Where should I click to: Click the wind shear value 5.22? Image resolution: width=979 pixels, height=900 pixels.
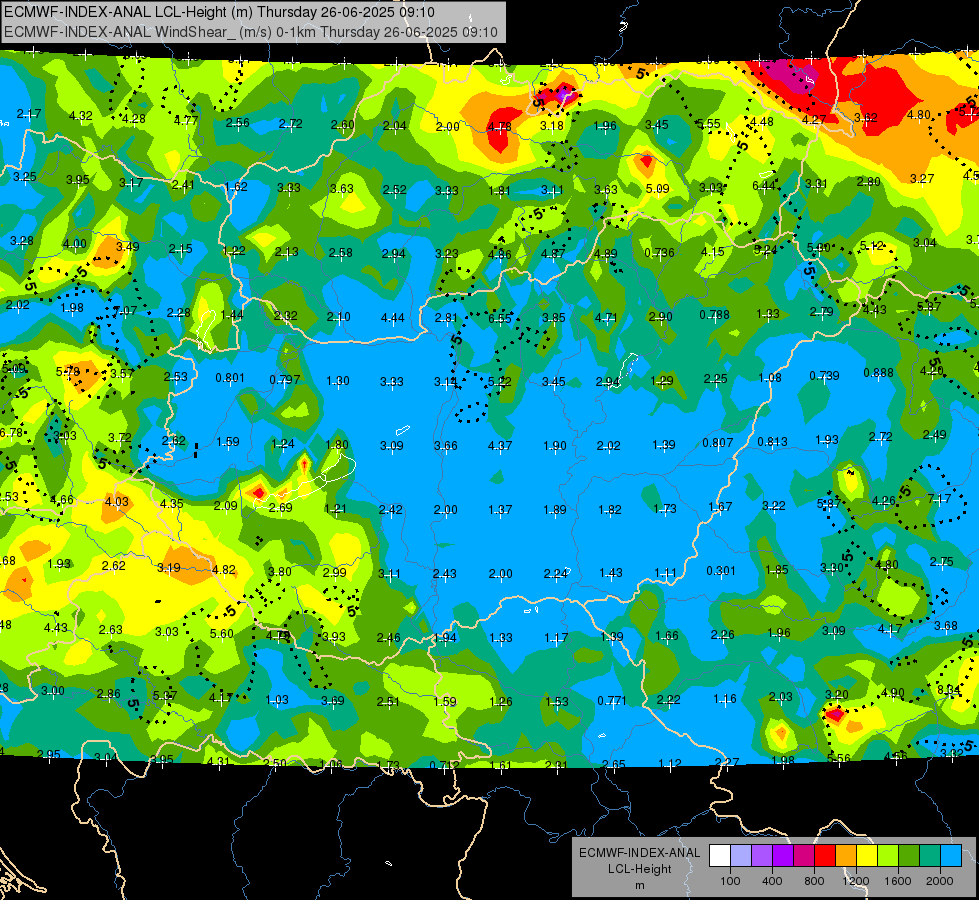(x=499, y=381)
